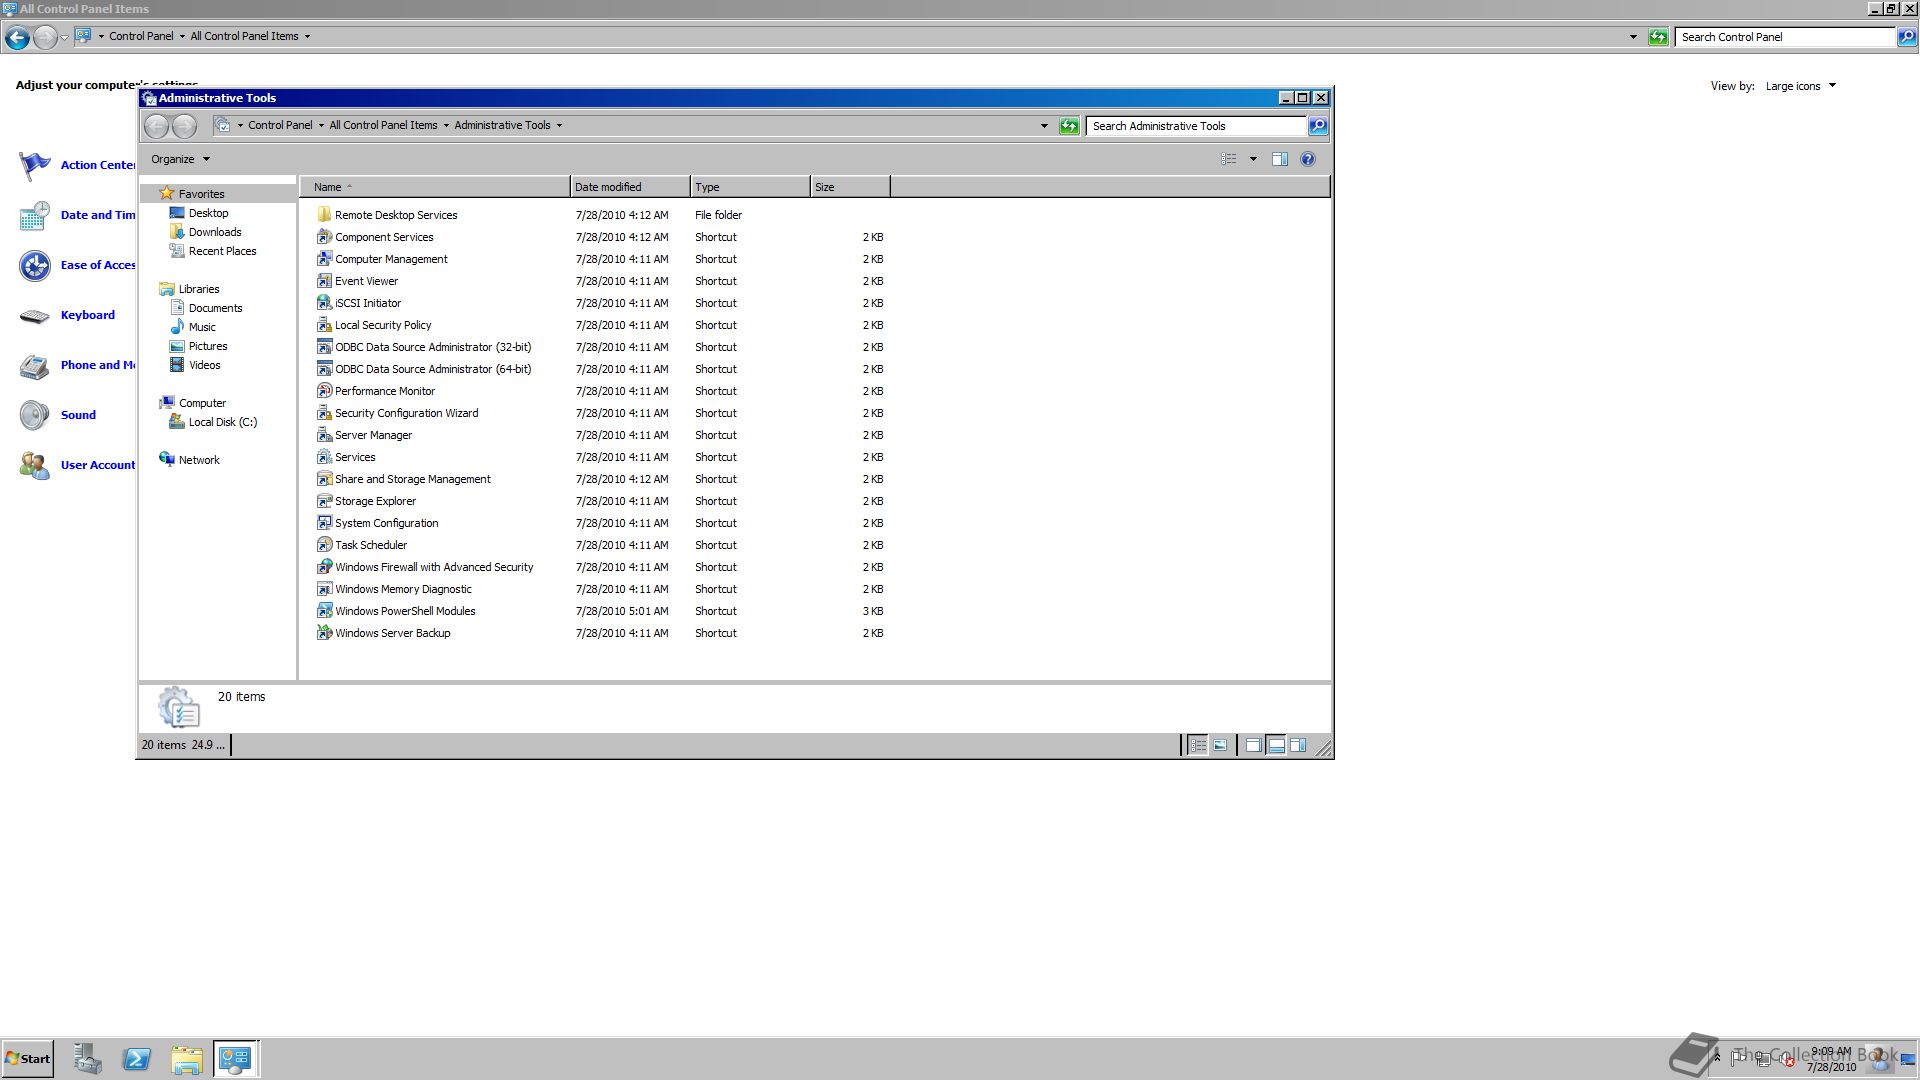
Task: Sort by Name column header
Action: coord(435,187)
